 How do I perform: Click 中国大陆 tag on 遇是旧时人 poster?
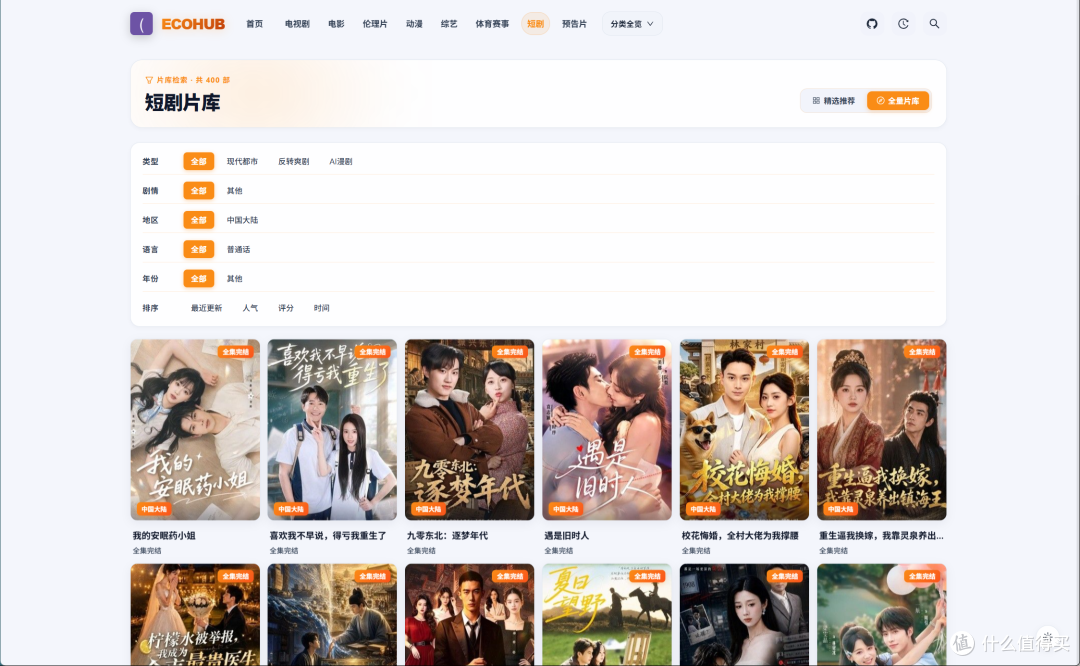565,509
